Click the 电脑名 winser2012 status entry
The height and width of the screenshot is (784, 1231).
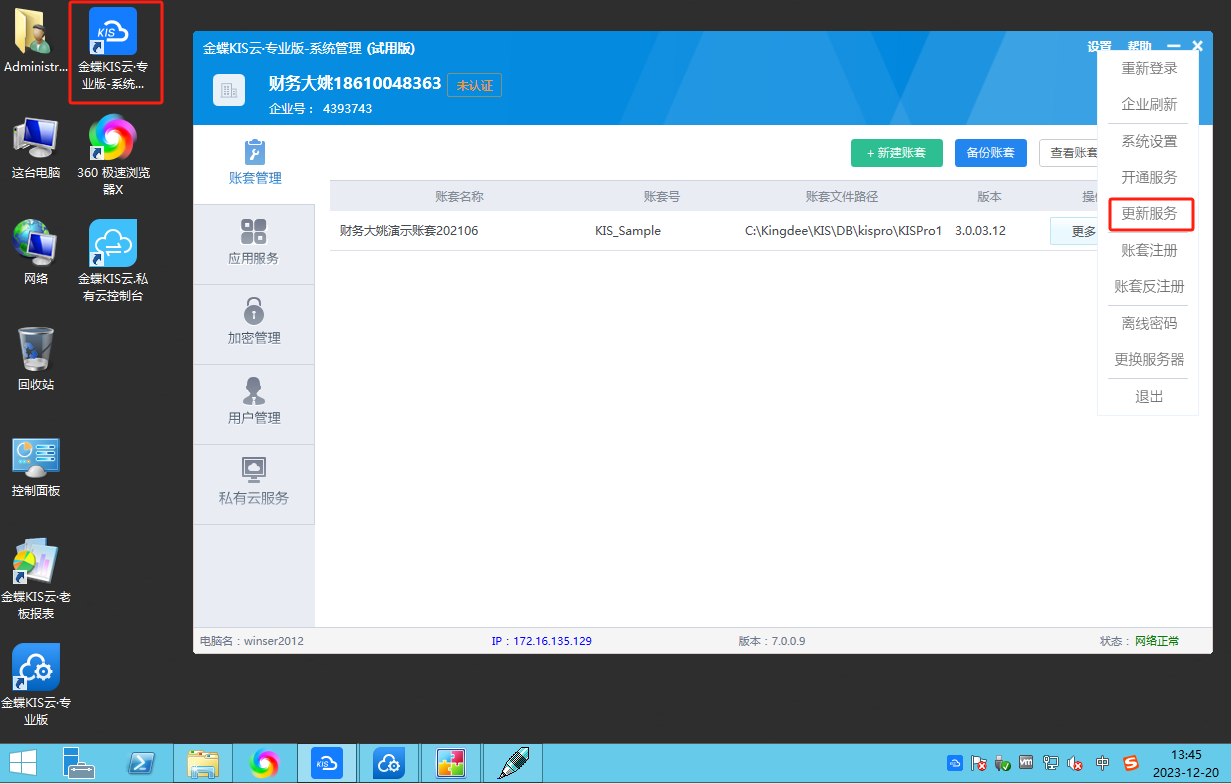(x=252, y=641)
